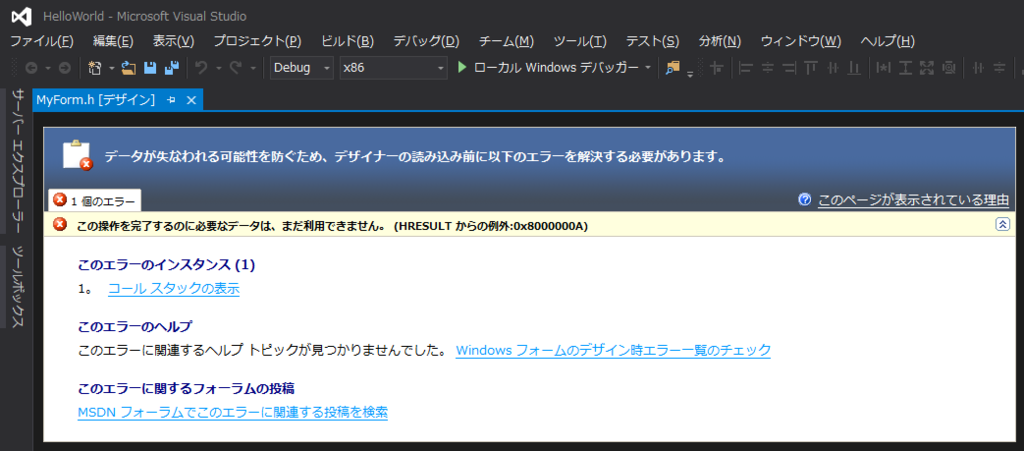Click the Save All multi-disk icon
Image resolution: width=1024 pixels, height=451 pixels.
171,67
